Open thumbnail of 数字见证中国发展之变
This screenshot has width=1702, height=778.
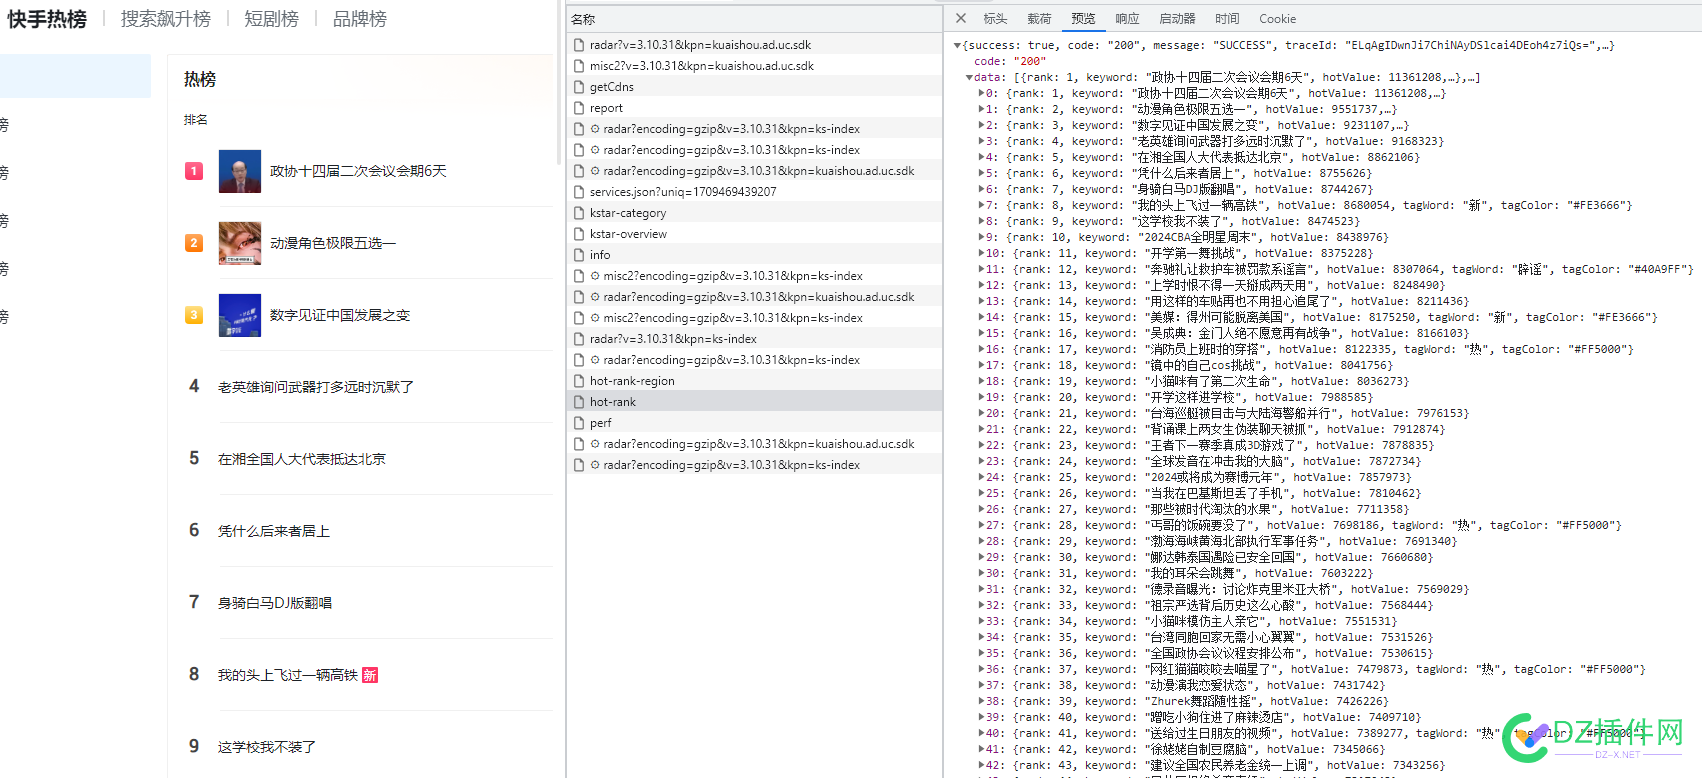coord(240,315)
